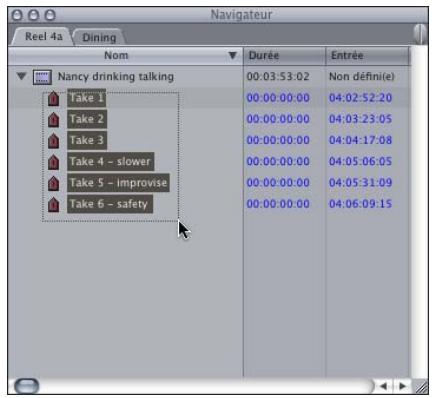Select the Take 6 – safety marker

point(110,204)
